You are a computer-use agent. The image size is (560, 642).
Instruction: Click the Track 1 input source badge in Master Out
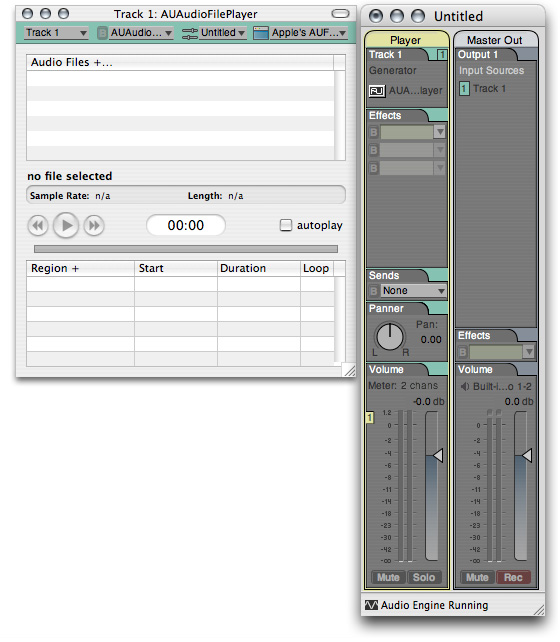(x=464, y=88)
